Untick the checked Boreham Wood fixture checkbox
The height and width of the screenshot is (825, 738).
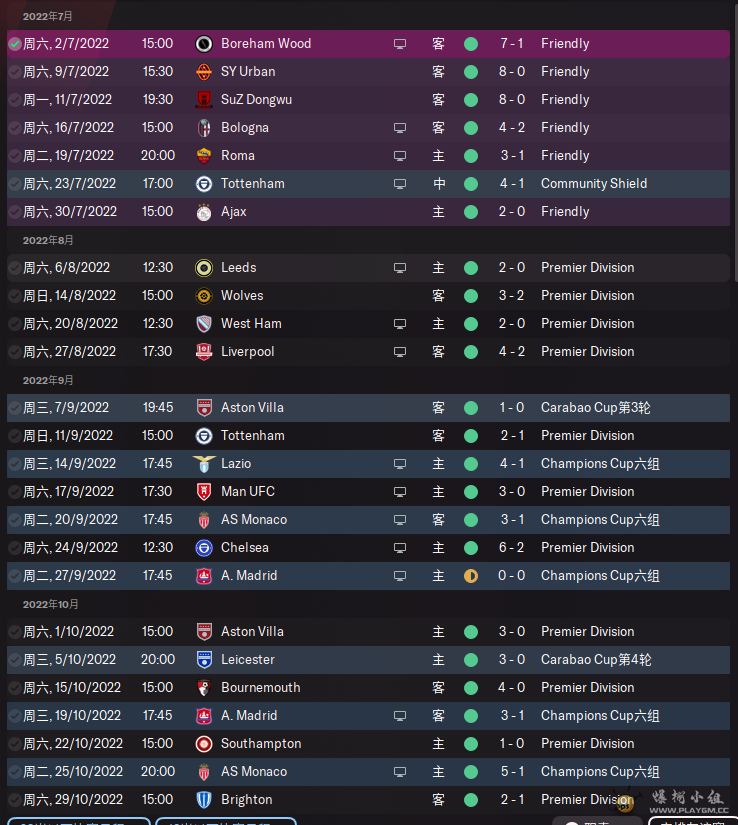click(x=15, y=44)
